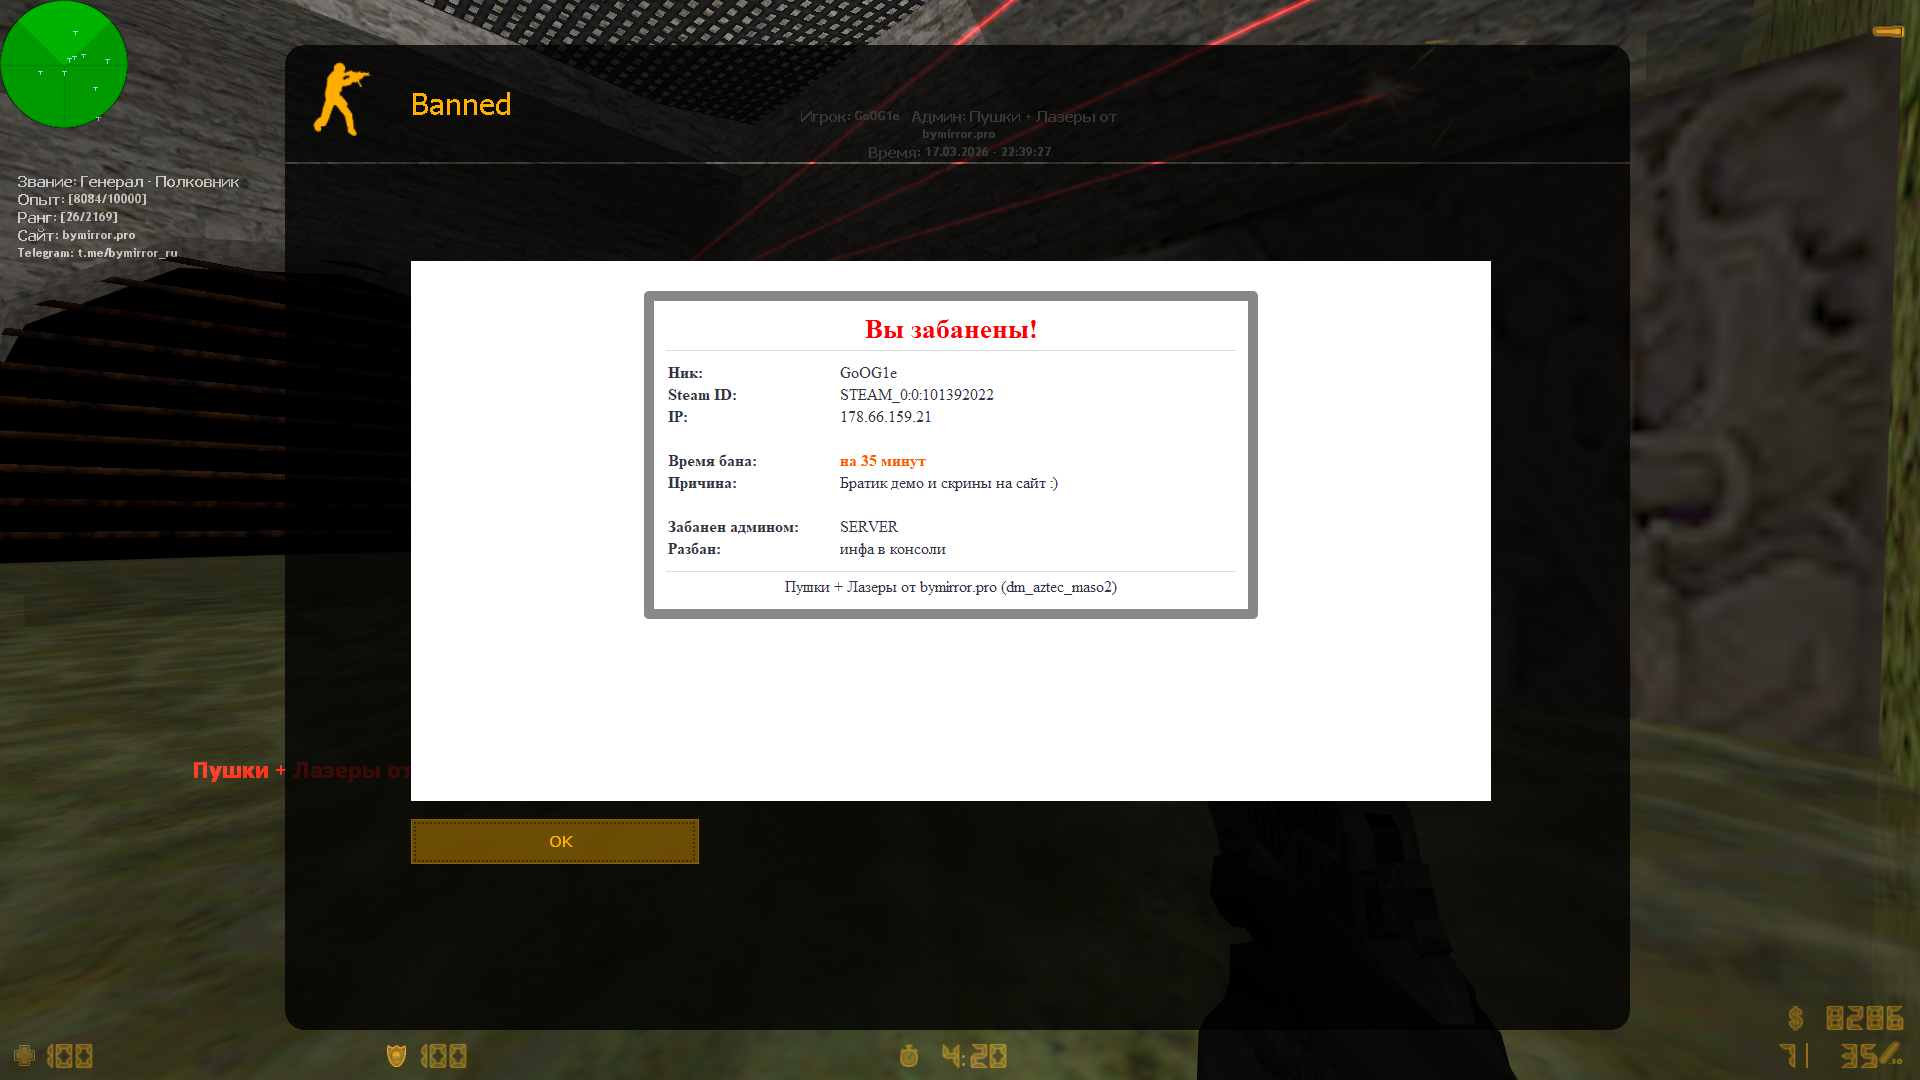The height and width of the screenshot is (1080, 1920).
Task: Click the Banned window title
Action: tap(461, 104)
